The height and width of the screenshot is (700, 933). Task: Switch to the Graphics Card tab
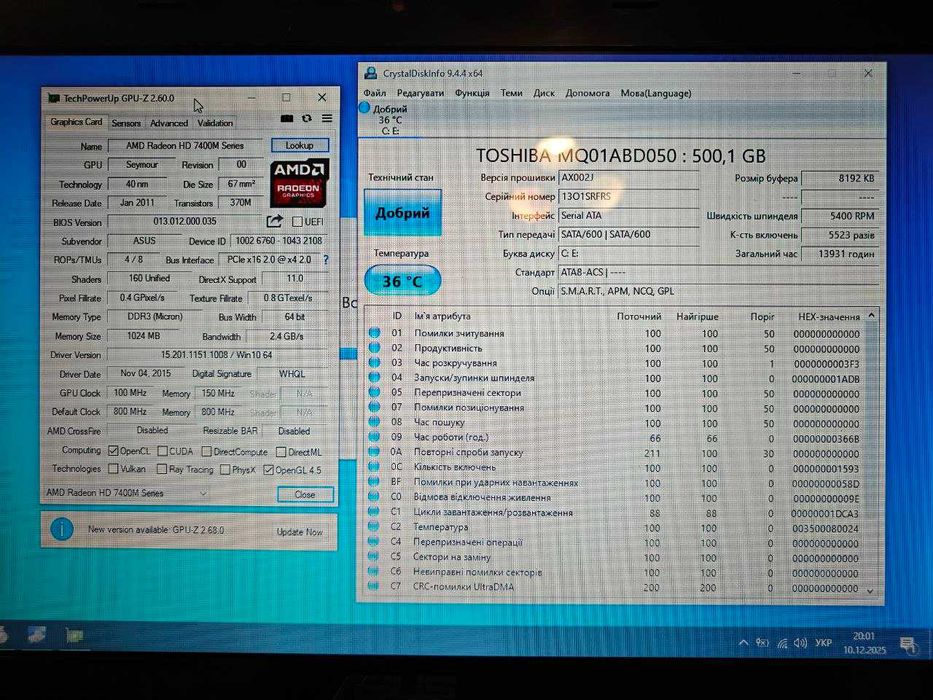pos(76,122)
